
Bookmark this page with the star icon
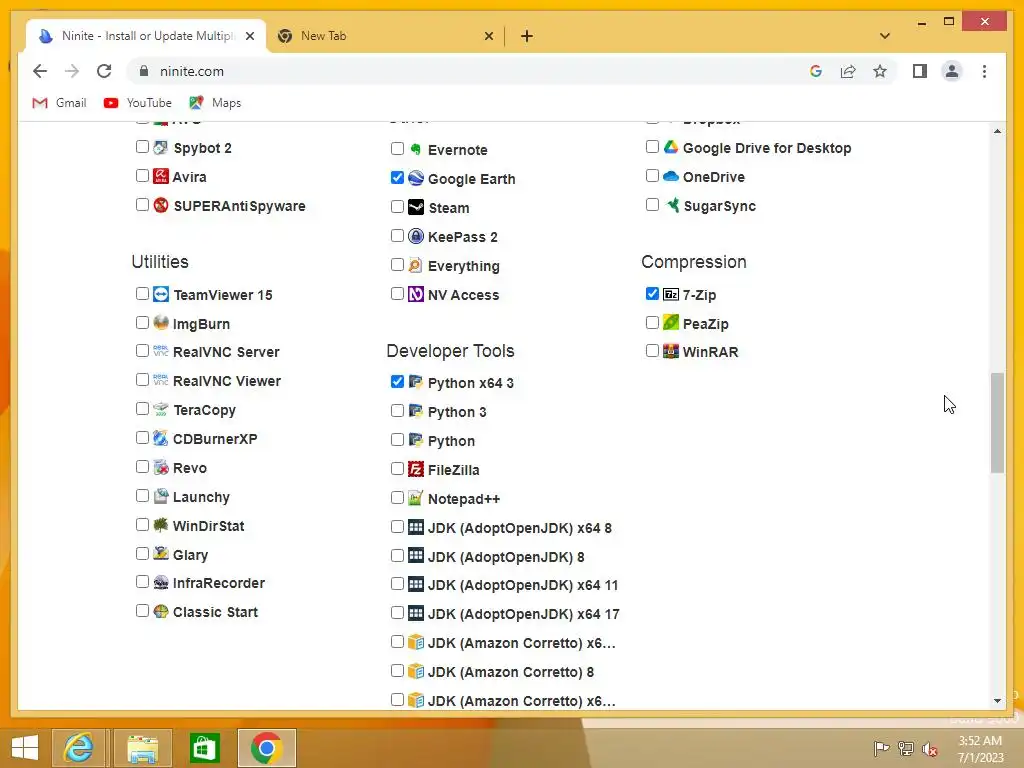coord(880,71)
